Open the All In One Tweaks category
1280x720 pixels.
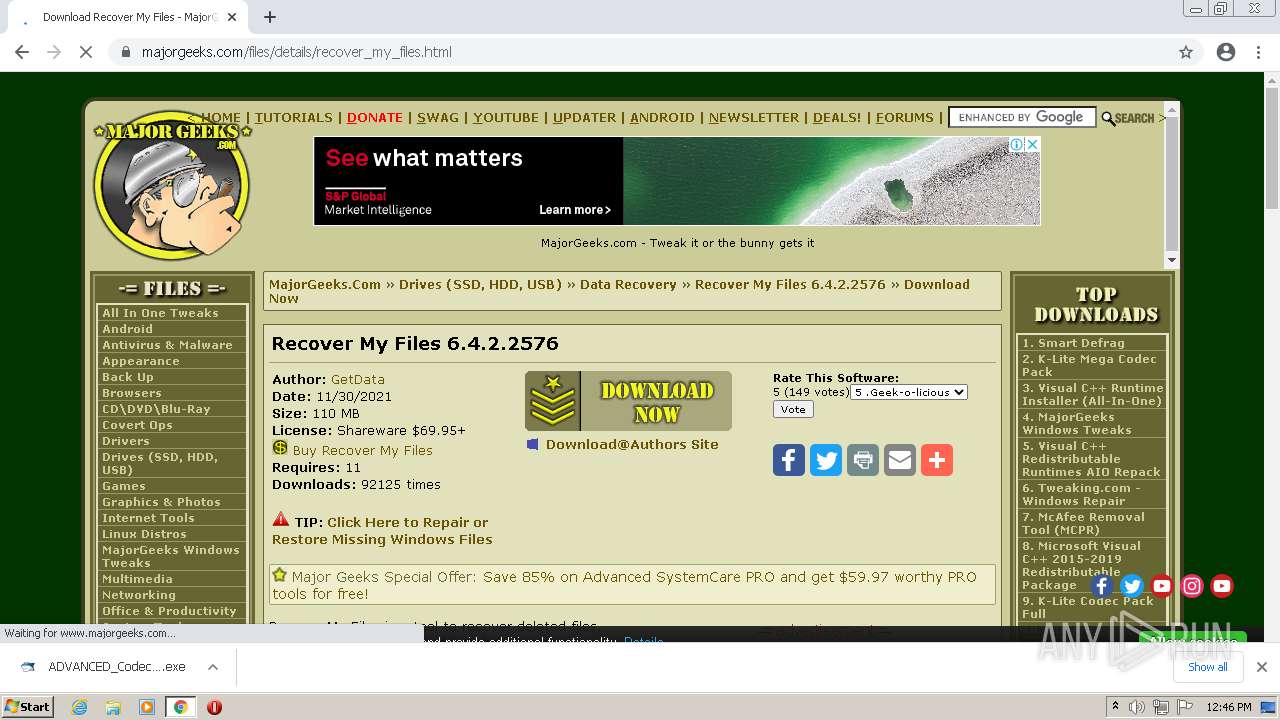160,313
